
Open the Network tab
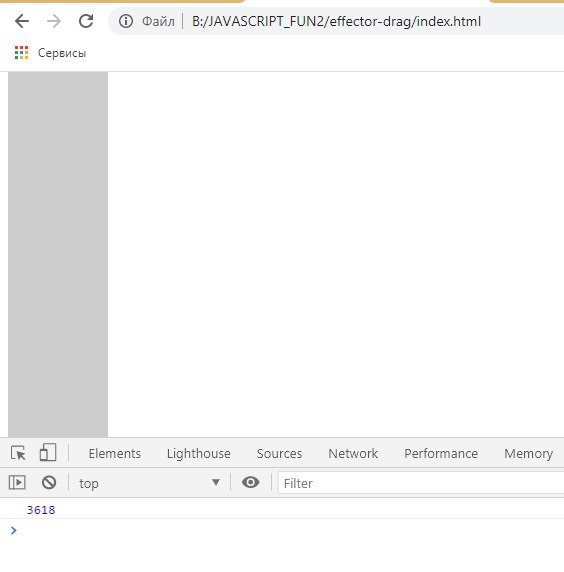pyautogui.click(x=353, y=453)
